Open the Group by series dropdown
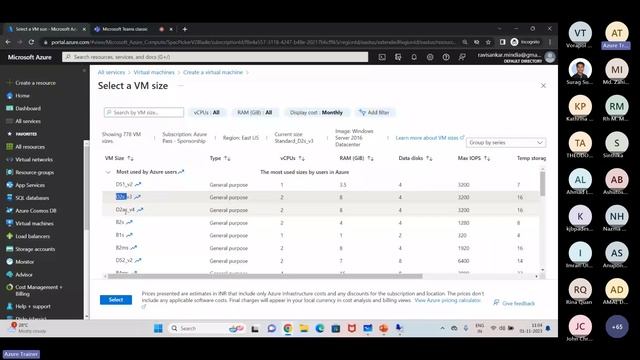Viewport: 640px width, 360px height. click(x=506, y=142)
